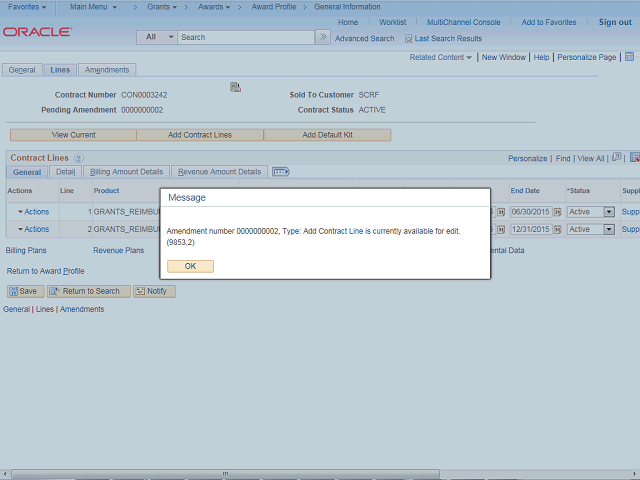Click the 06/30/2015 end date field
The height and width of the screenshot is (480, 640).
click(531, 212)
